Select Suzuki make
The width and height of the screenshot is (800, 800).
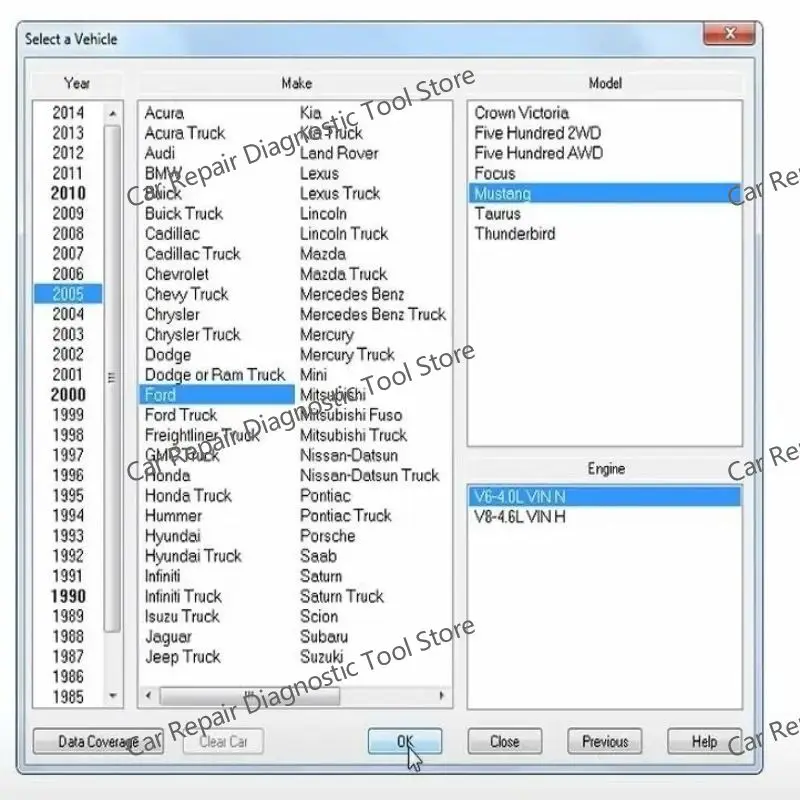[x=321, y=657]
